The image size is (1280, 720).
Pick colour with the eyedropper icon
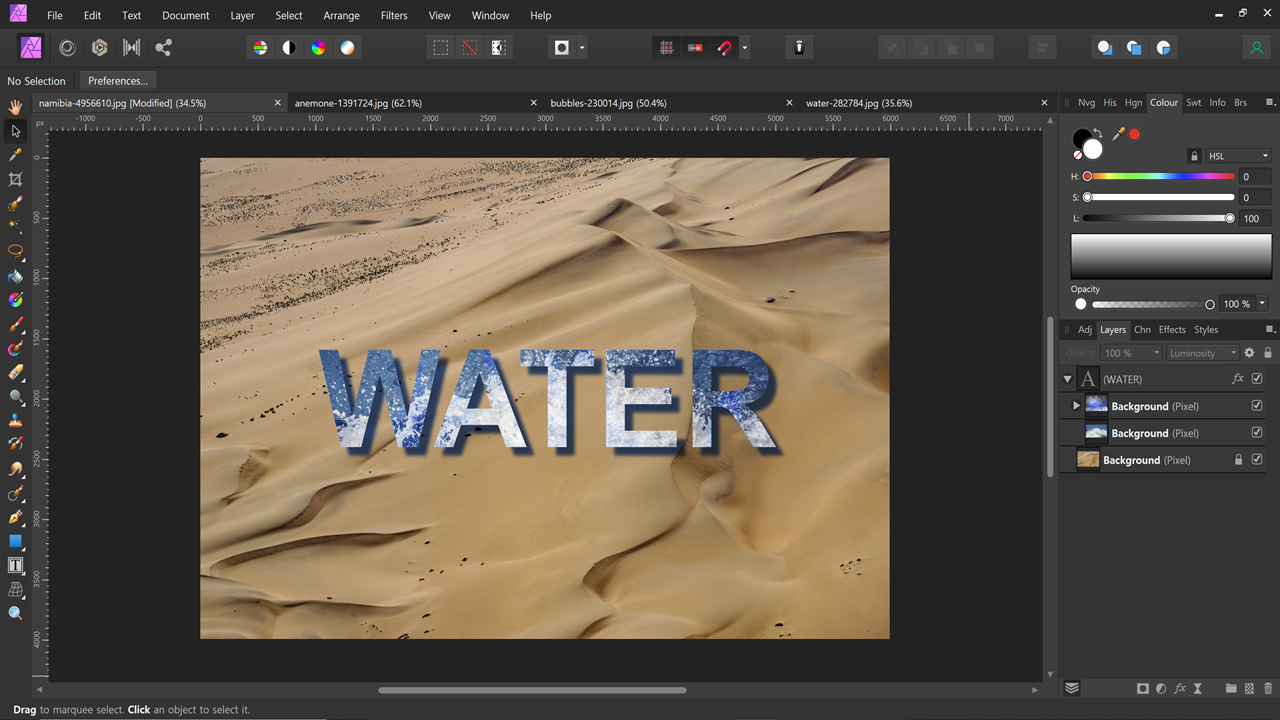[1118, 134]
